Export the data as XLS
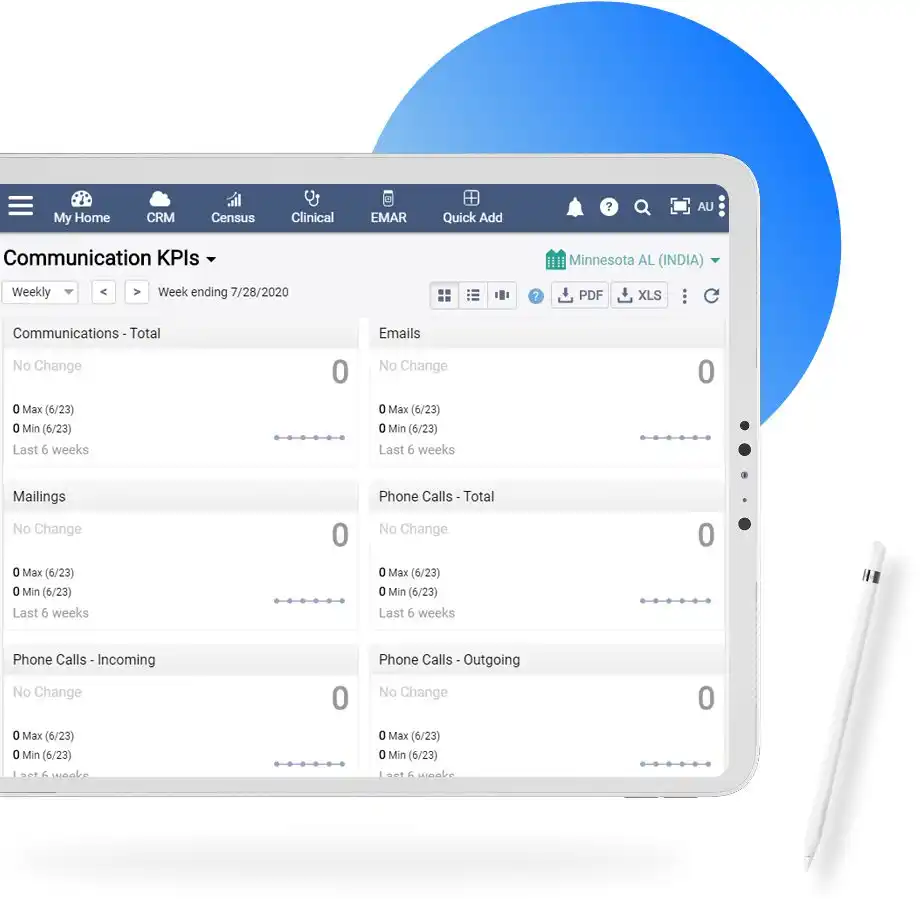920x899 pixels. (639, 295)
